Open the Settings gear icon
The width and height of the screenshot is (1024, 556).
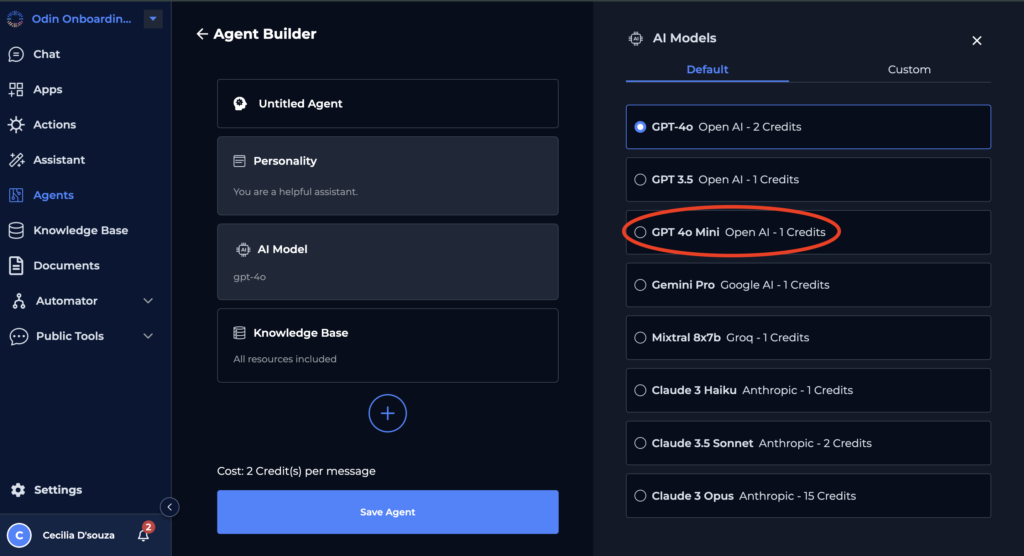click(x=18, y=490)
